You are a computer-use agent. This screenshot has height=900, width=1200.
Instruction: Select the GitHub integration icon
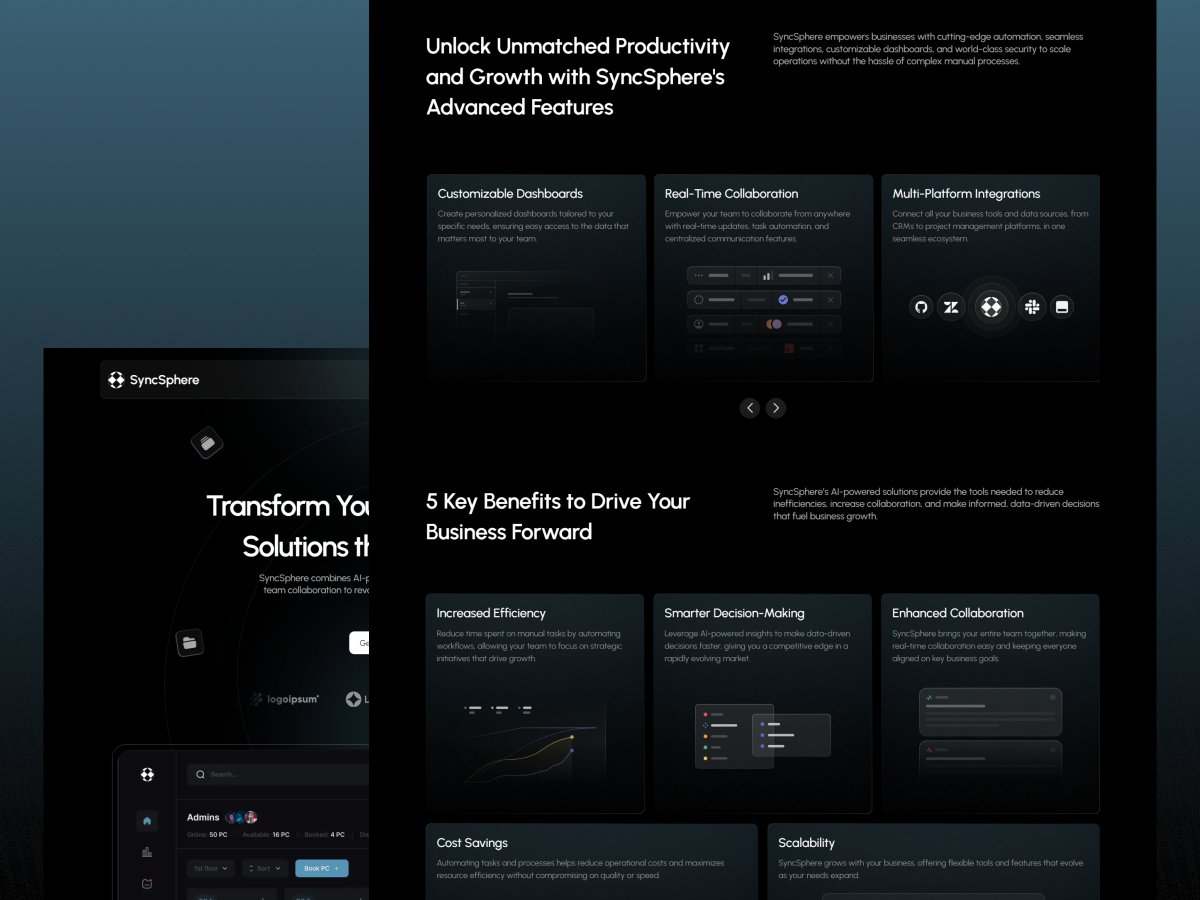(x=921, y=307)
